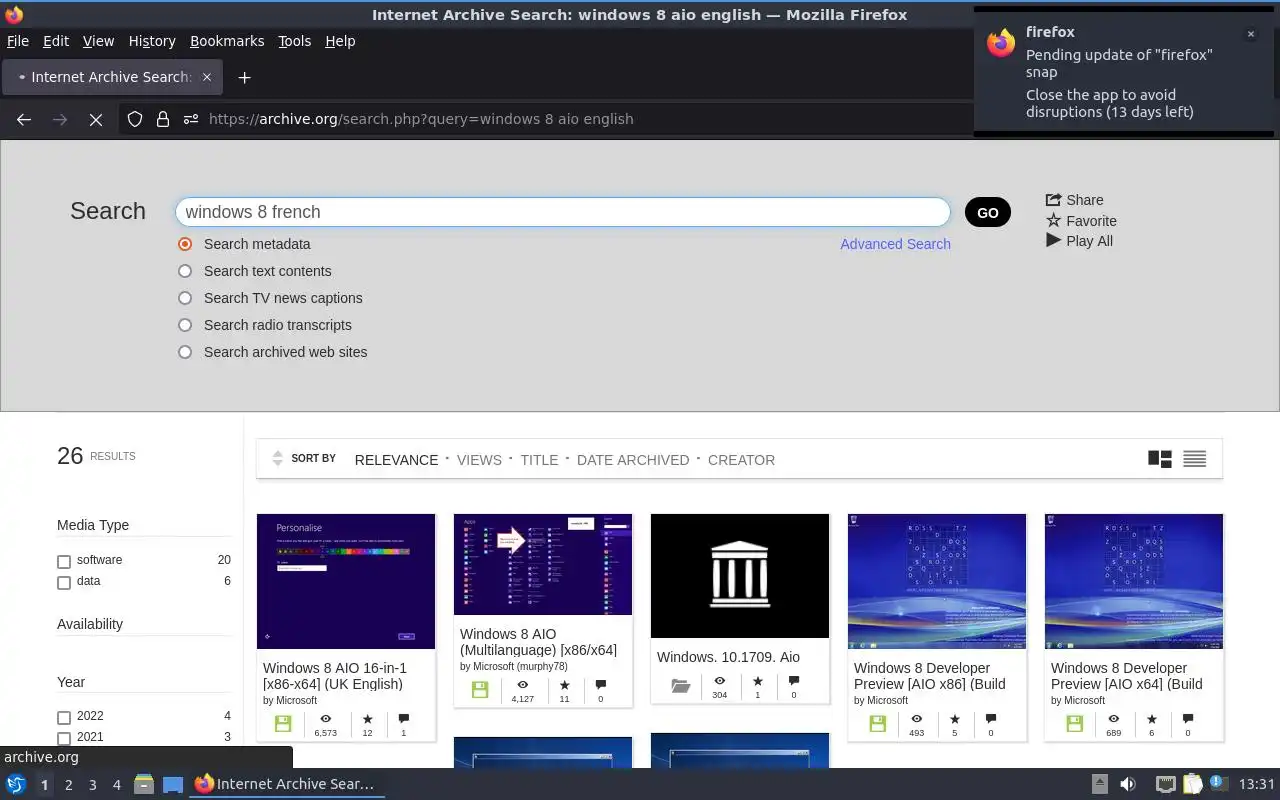Open the application launcher in the taskbar

coord(16,784)
